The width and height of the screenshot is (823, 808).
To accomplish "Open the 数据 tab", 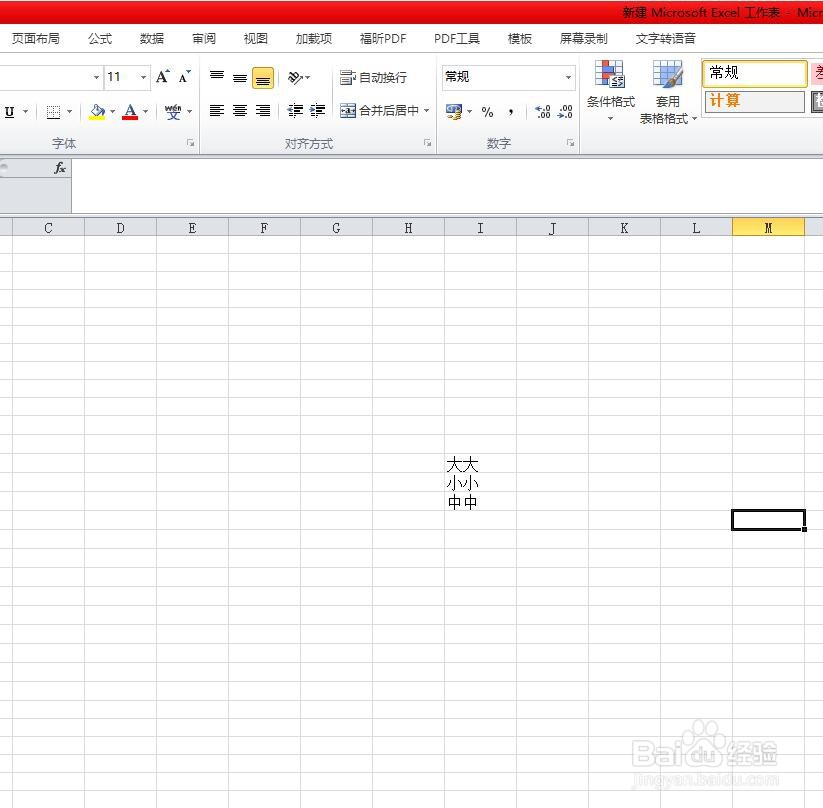I will tap(152, 38).
